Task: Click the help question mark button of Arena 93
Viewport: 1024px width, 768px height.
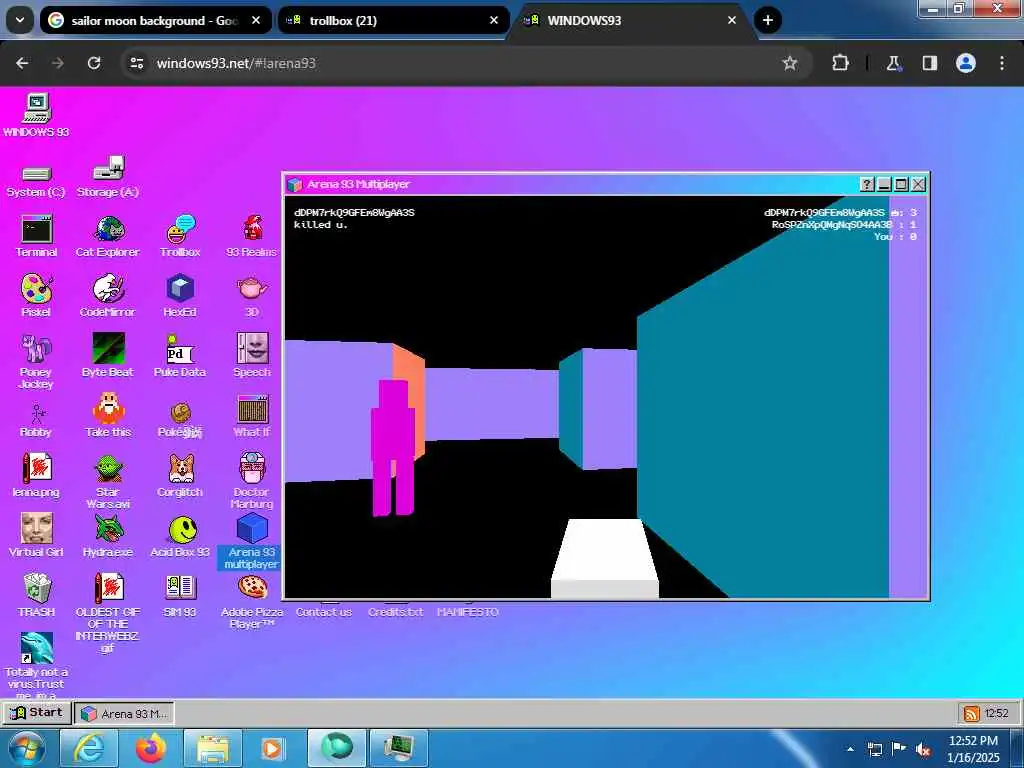Action: tap(867, 184)
